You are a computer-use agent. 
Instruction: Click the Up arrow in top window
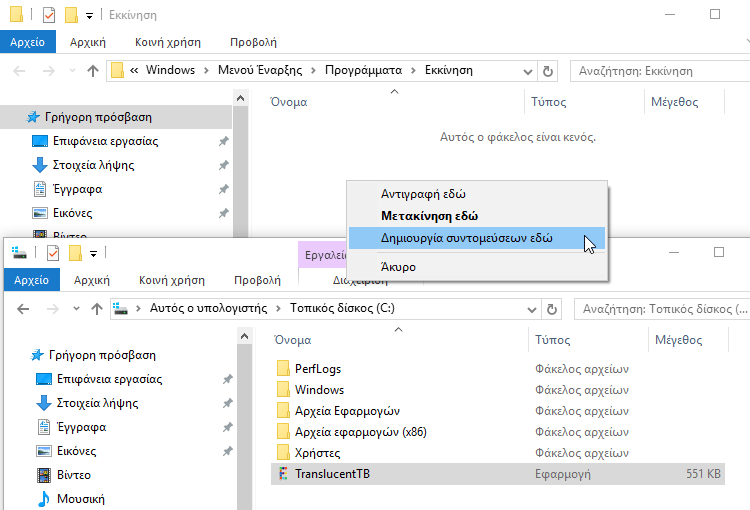pyautogui.click(x=93, y=71)
